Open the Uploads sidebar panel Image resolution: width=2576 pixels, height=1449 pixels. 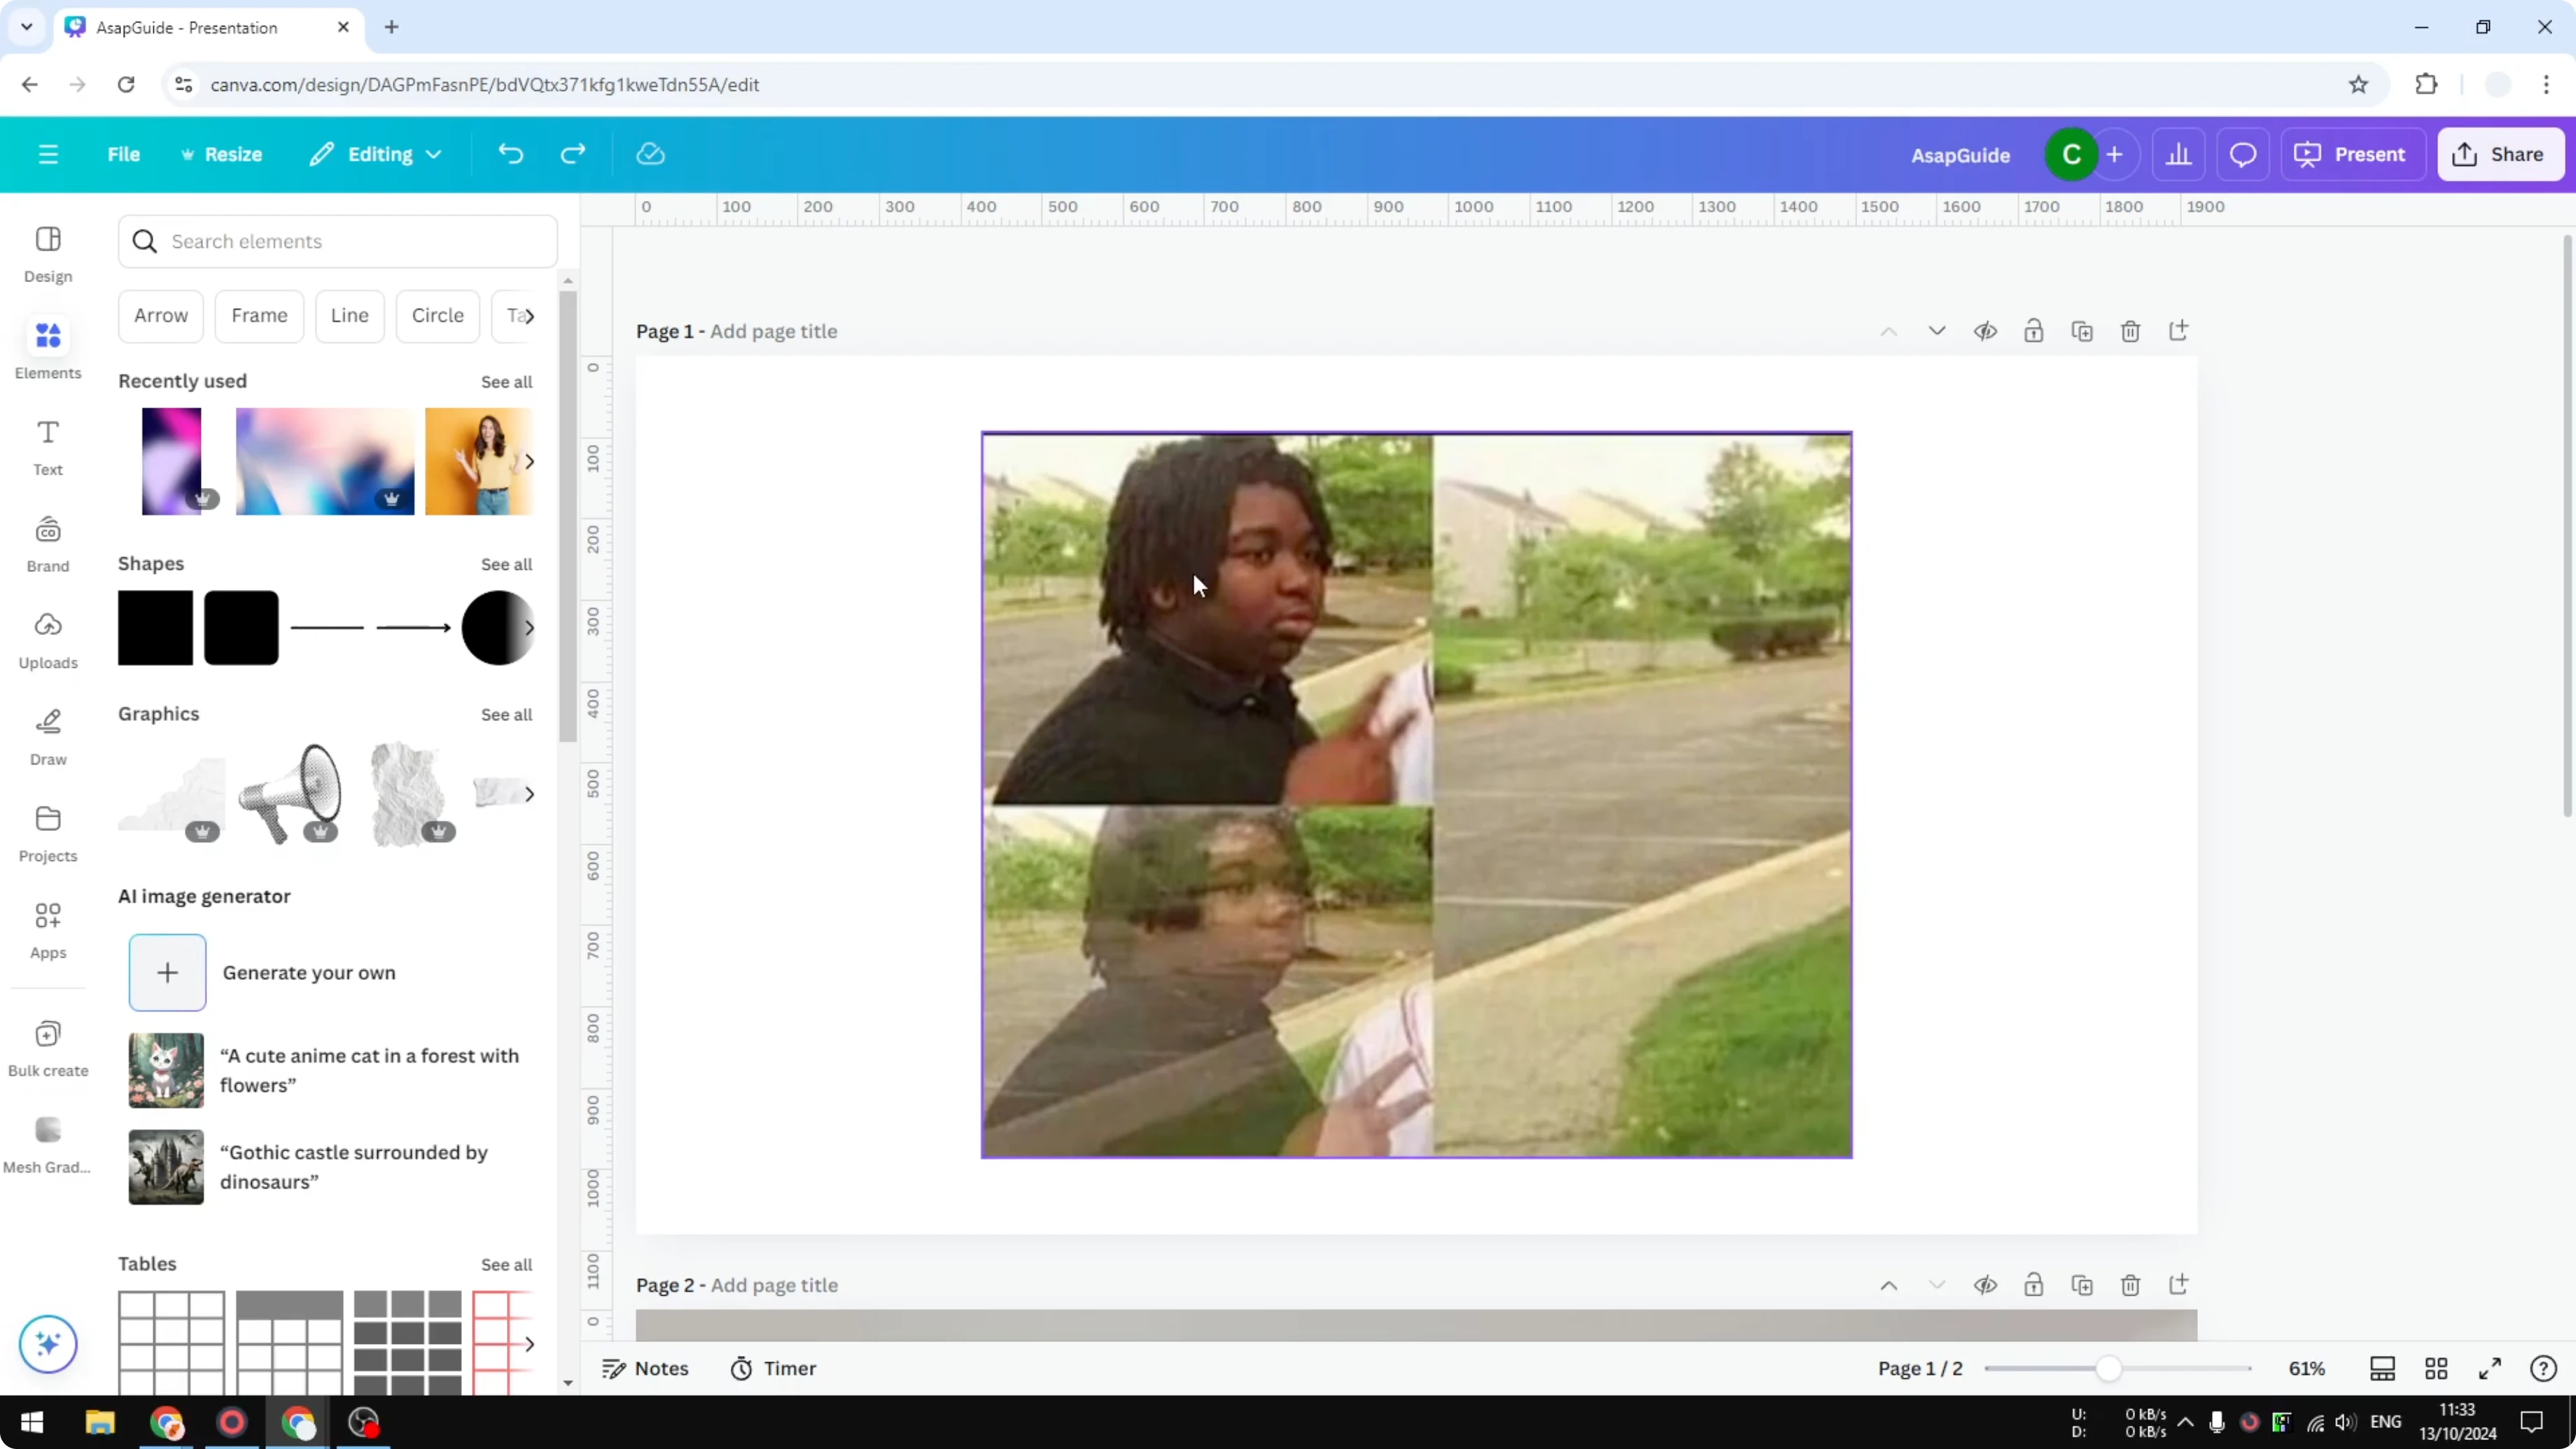click(48, 640)
